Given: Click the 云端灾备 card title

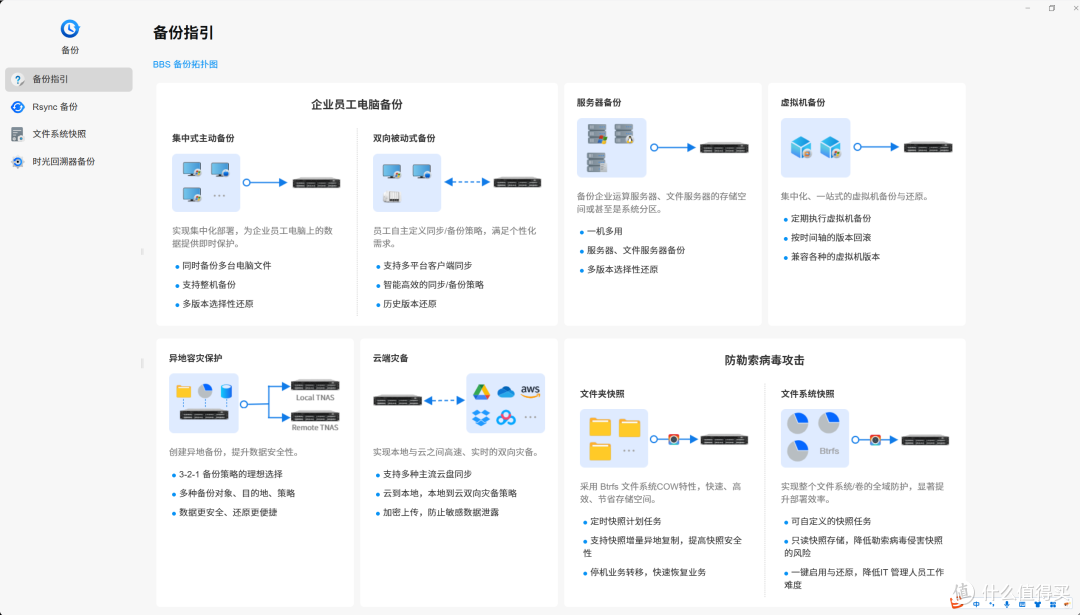Looking at the screenshot, I should click(x=391, y=358).
